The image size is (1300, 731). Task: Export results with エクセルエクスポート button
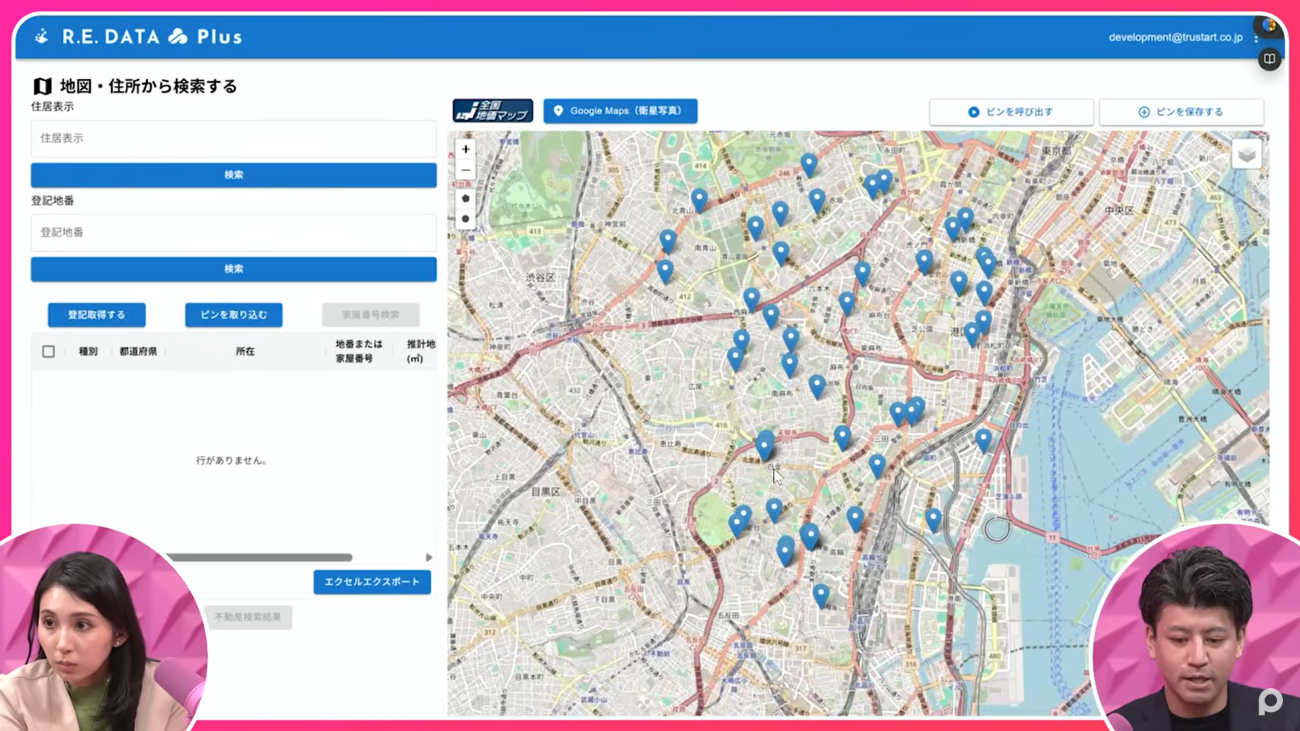click(371, 582)
